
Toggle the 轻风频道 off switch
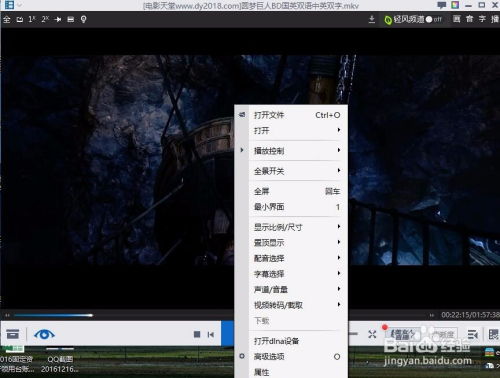pyautogui.click(x=433, y=19)
